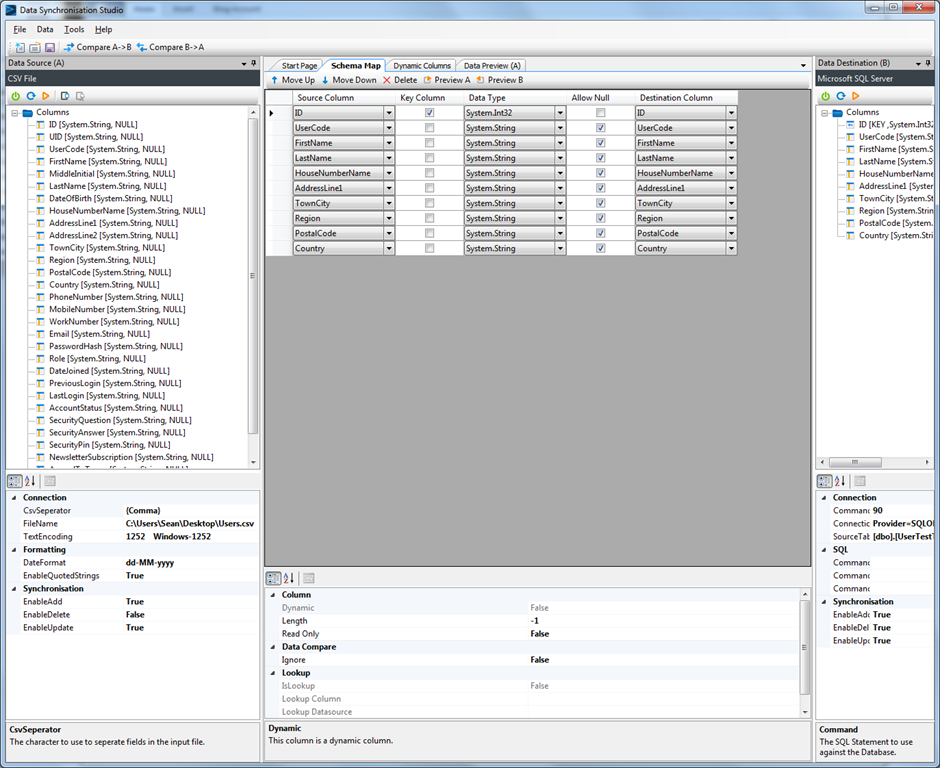The height and width of the screenshot is (768, 940).
Task: Click the Move Up button on Schema Map toolbar
Action: 290,79
